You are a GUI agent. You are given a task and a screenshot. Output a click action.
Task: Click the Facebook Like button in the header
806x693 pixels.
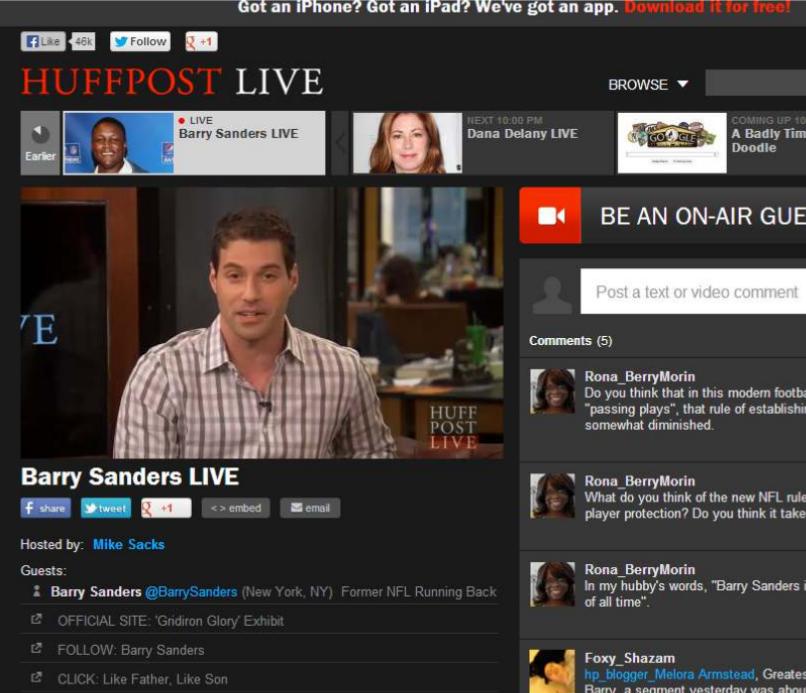tap(43, 42)
